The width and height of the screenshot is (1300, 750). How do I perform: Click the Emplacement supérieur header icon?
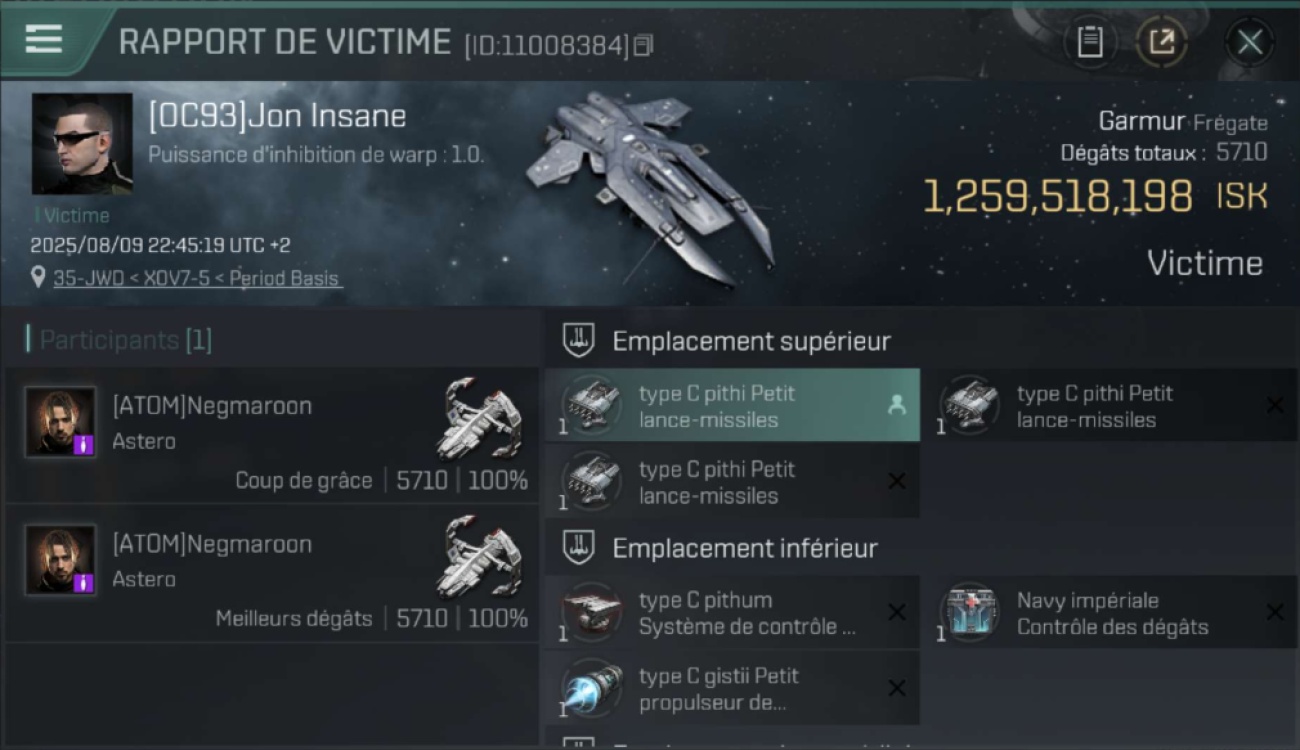[x=578, y=340]
